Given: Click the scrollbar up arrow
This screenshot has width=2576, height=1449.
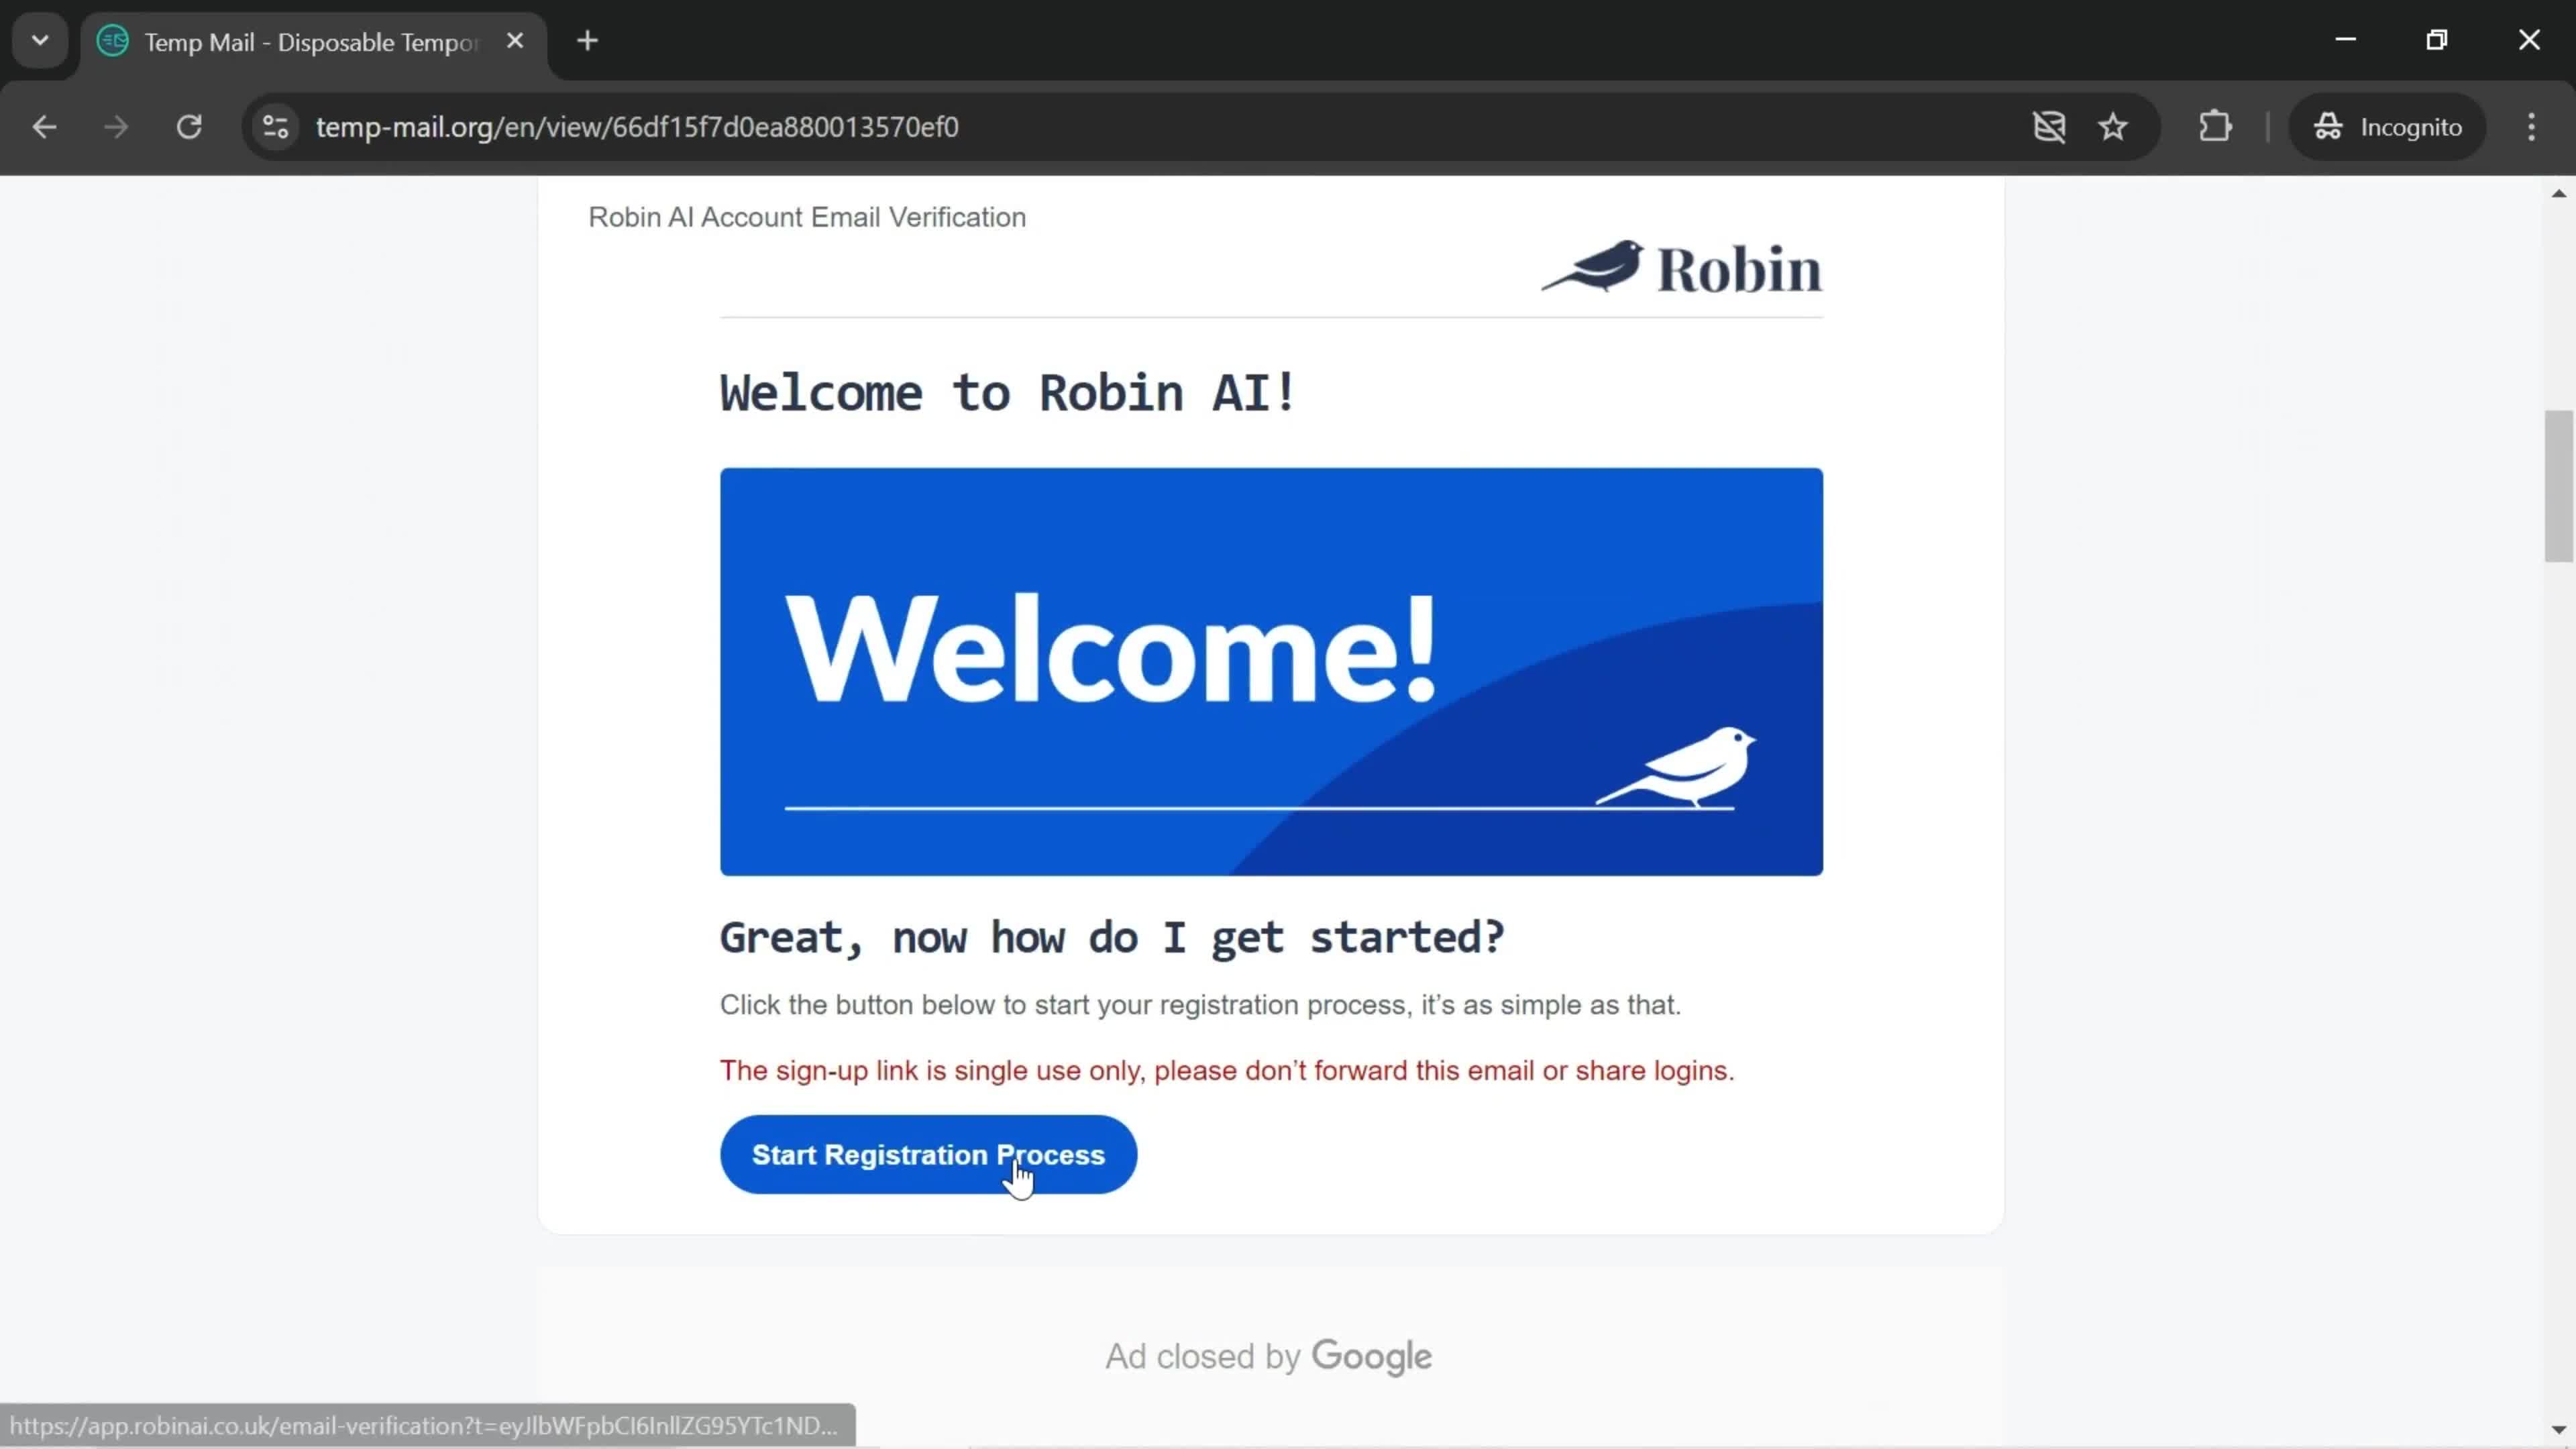Looking at the screenshot, I should point(2558,194).
